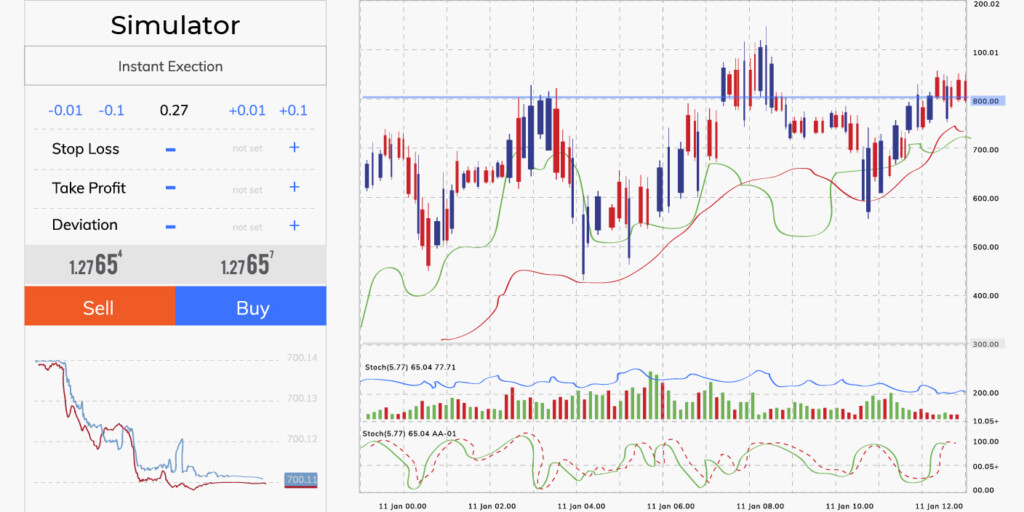Increase volume by 0.1
1024x512 pixels.
[x=293, y=110]
